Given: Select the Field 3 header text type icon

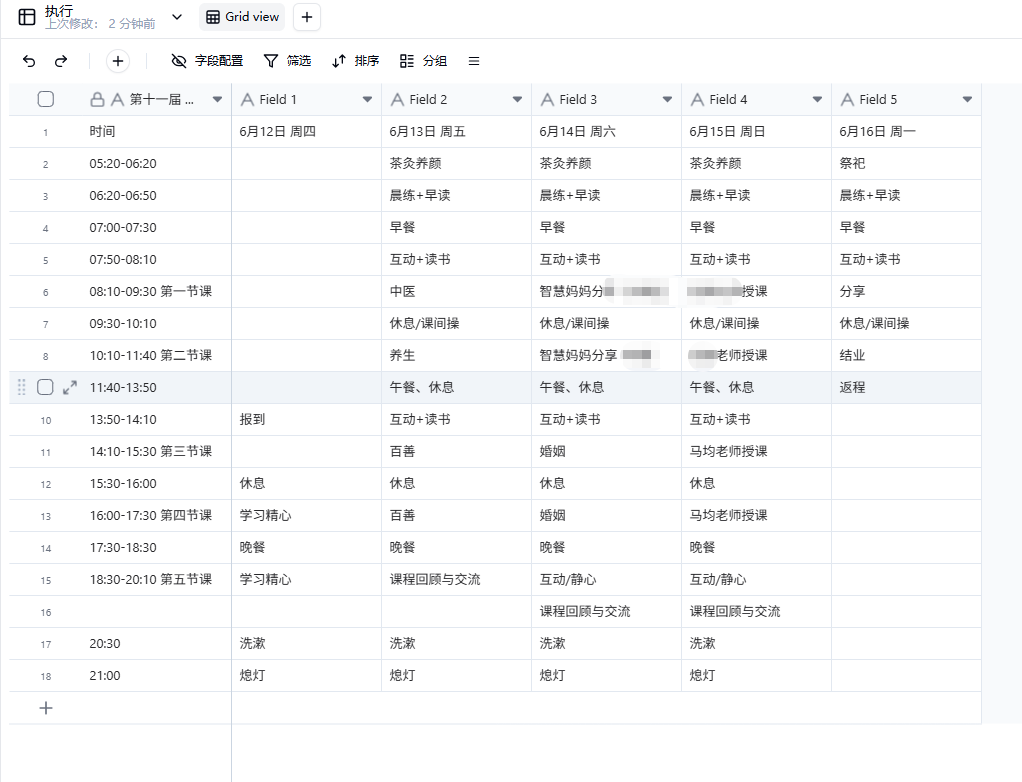Looking at the screenshot, I should tap(548, 100).
